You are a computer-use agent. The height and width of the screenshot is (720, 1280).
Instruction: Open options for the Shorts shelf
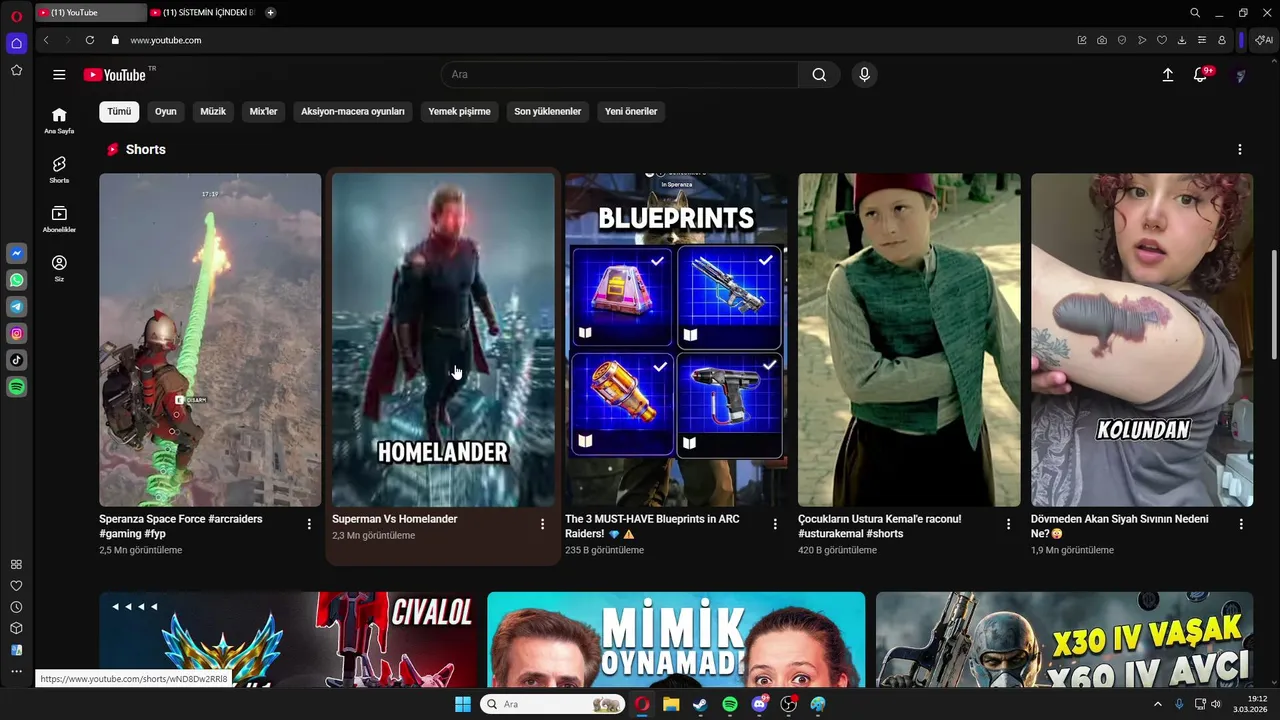click(1240, 150)
